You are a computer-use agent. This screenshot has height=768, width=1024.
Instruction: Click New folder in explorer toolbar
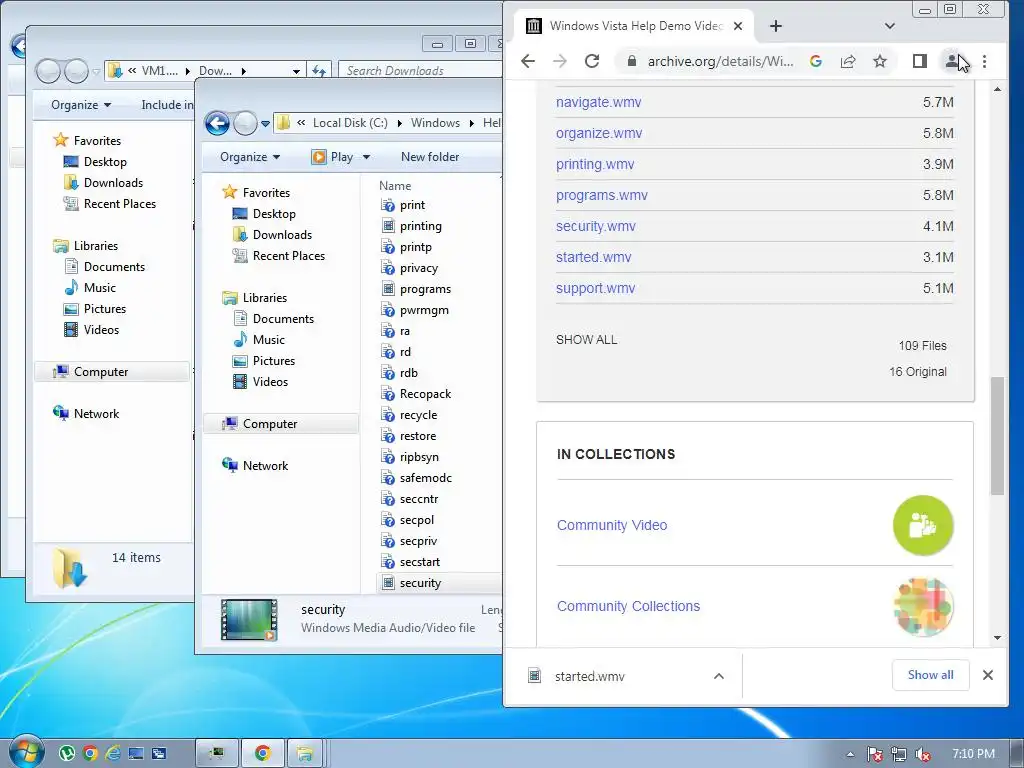tap(430, 157)
